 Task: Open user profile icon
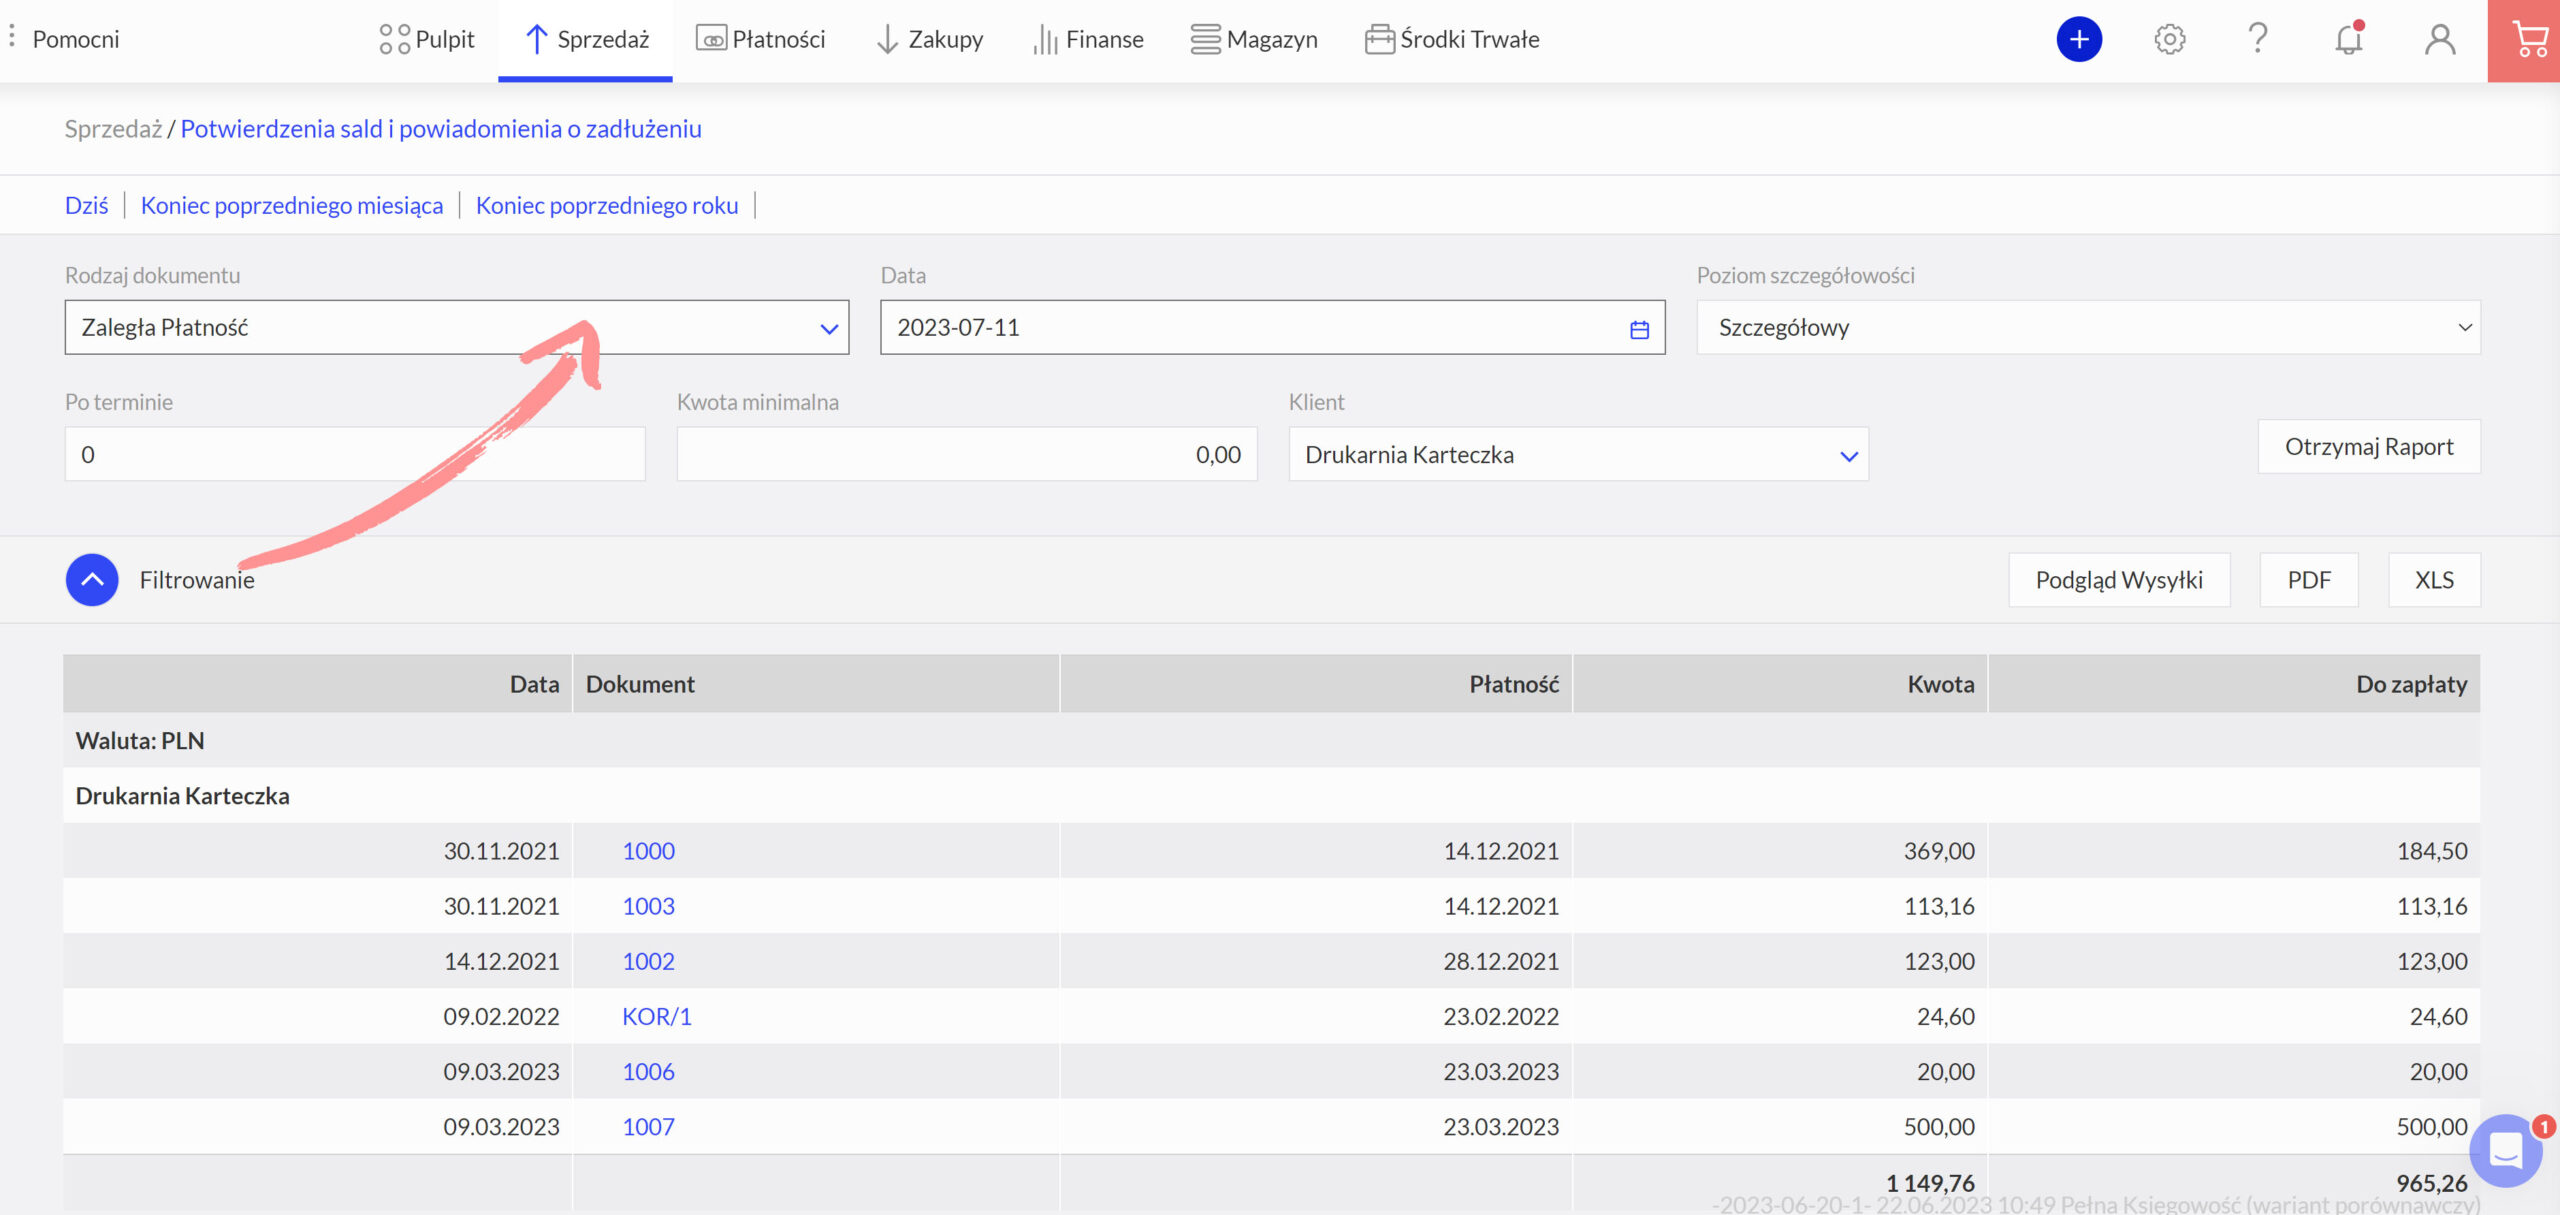2440,39
